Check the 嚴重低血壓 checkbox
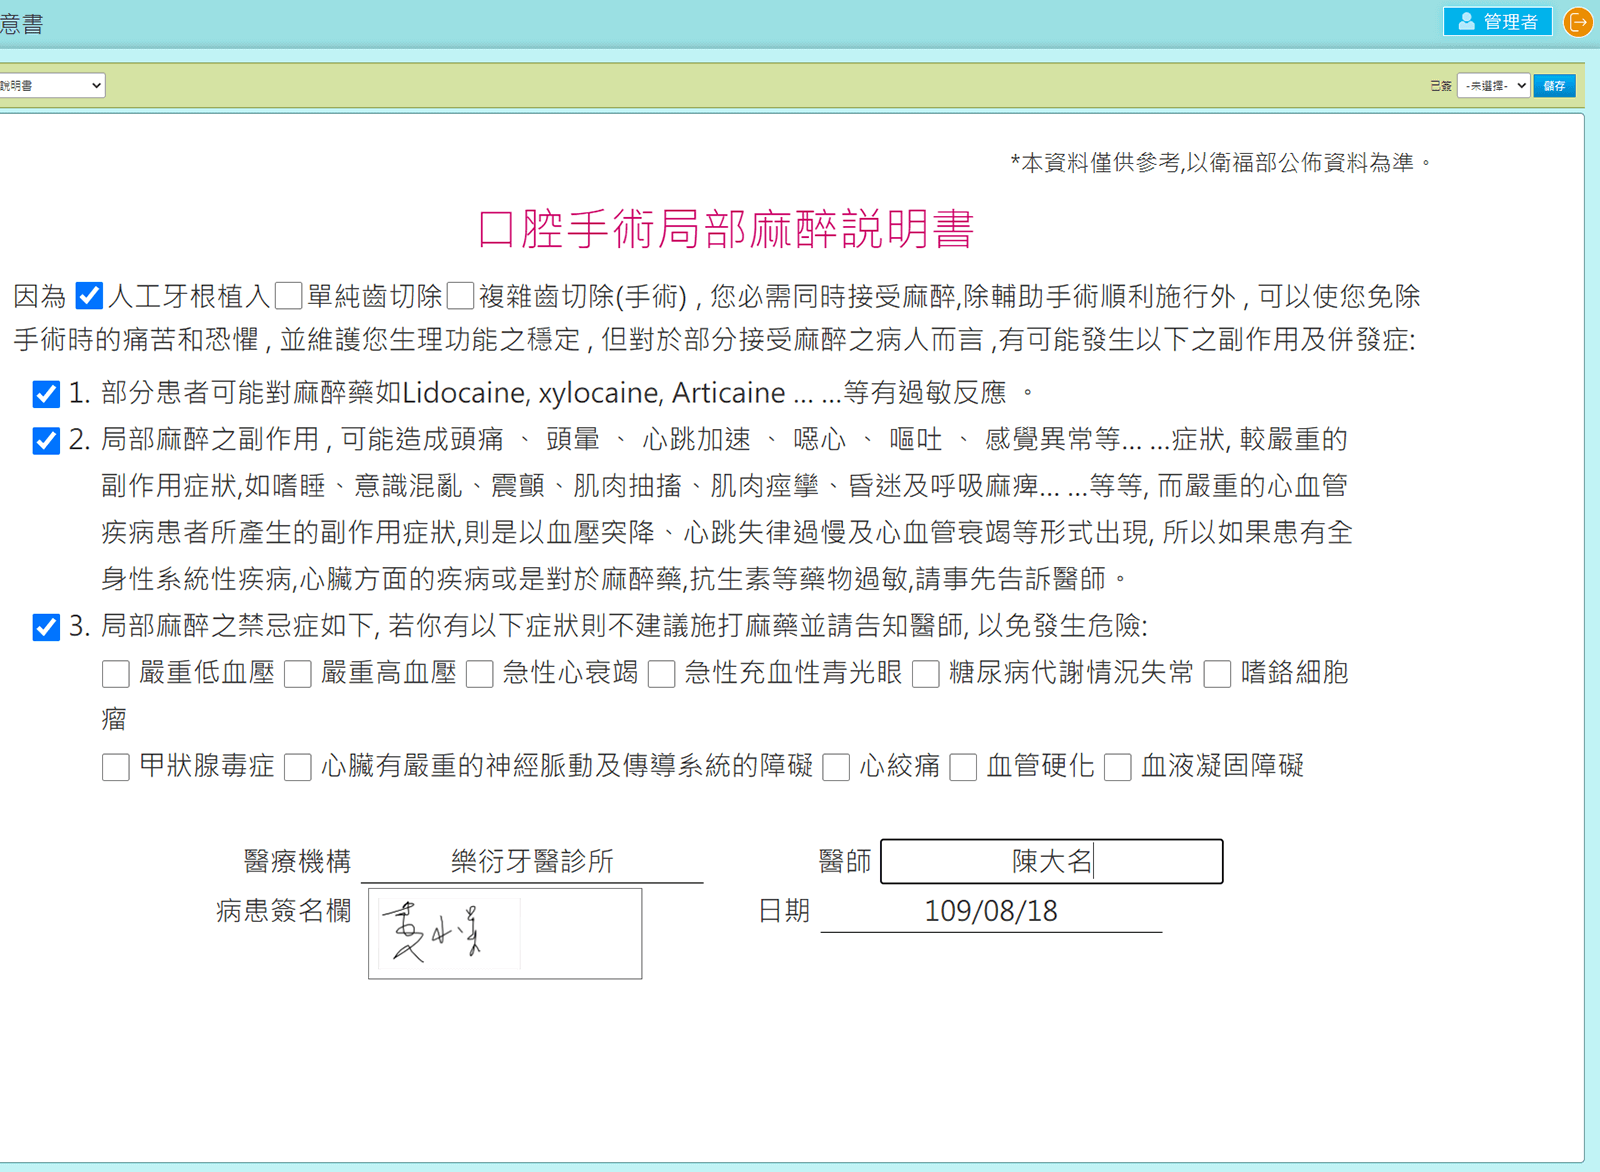 (116, 674)
